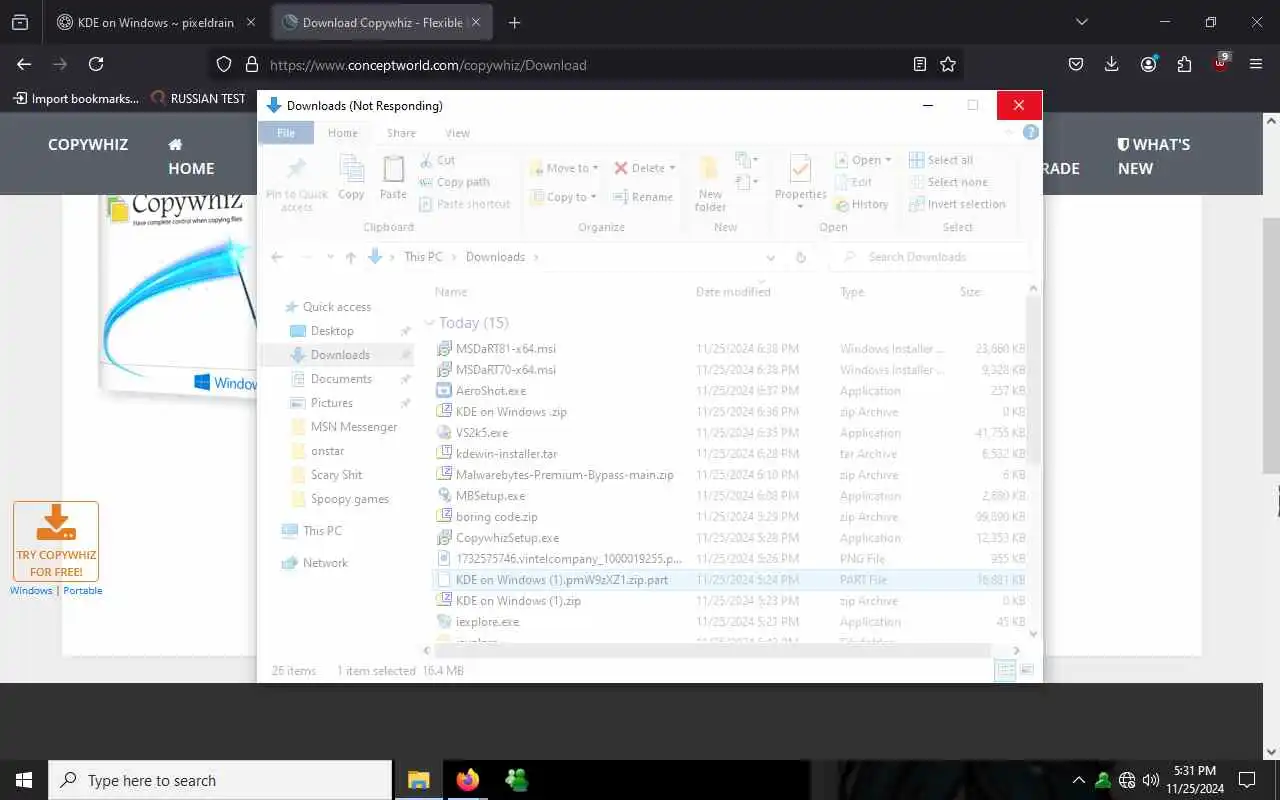Open MSN Messenger folder in sidebar
The width and height of the screenshot is (1280, 800).
354,427
